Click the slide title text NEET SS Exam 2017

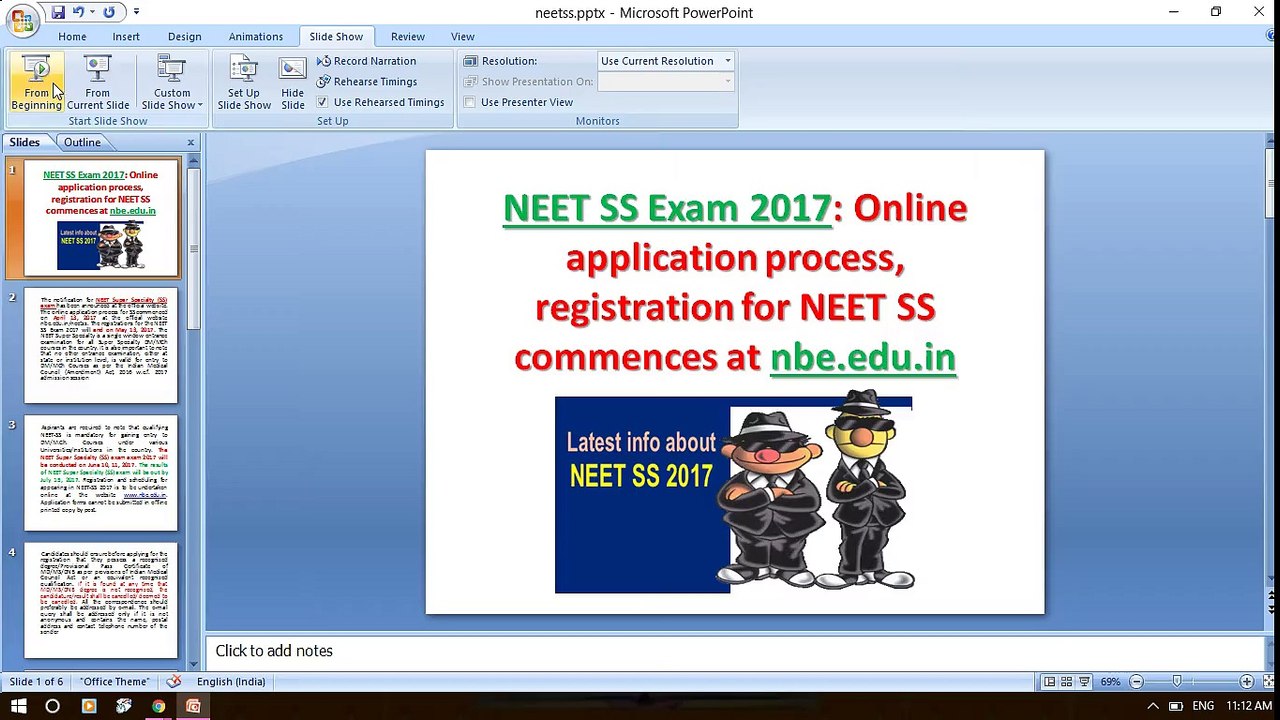[x=667, y=208]
